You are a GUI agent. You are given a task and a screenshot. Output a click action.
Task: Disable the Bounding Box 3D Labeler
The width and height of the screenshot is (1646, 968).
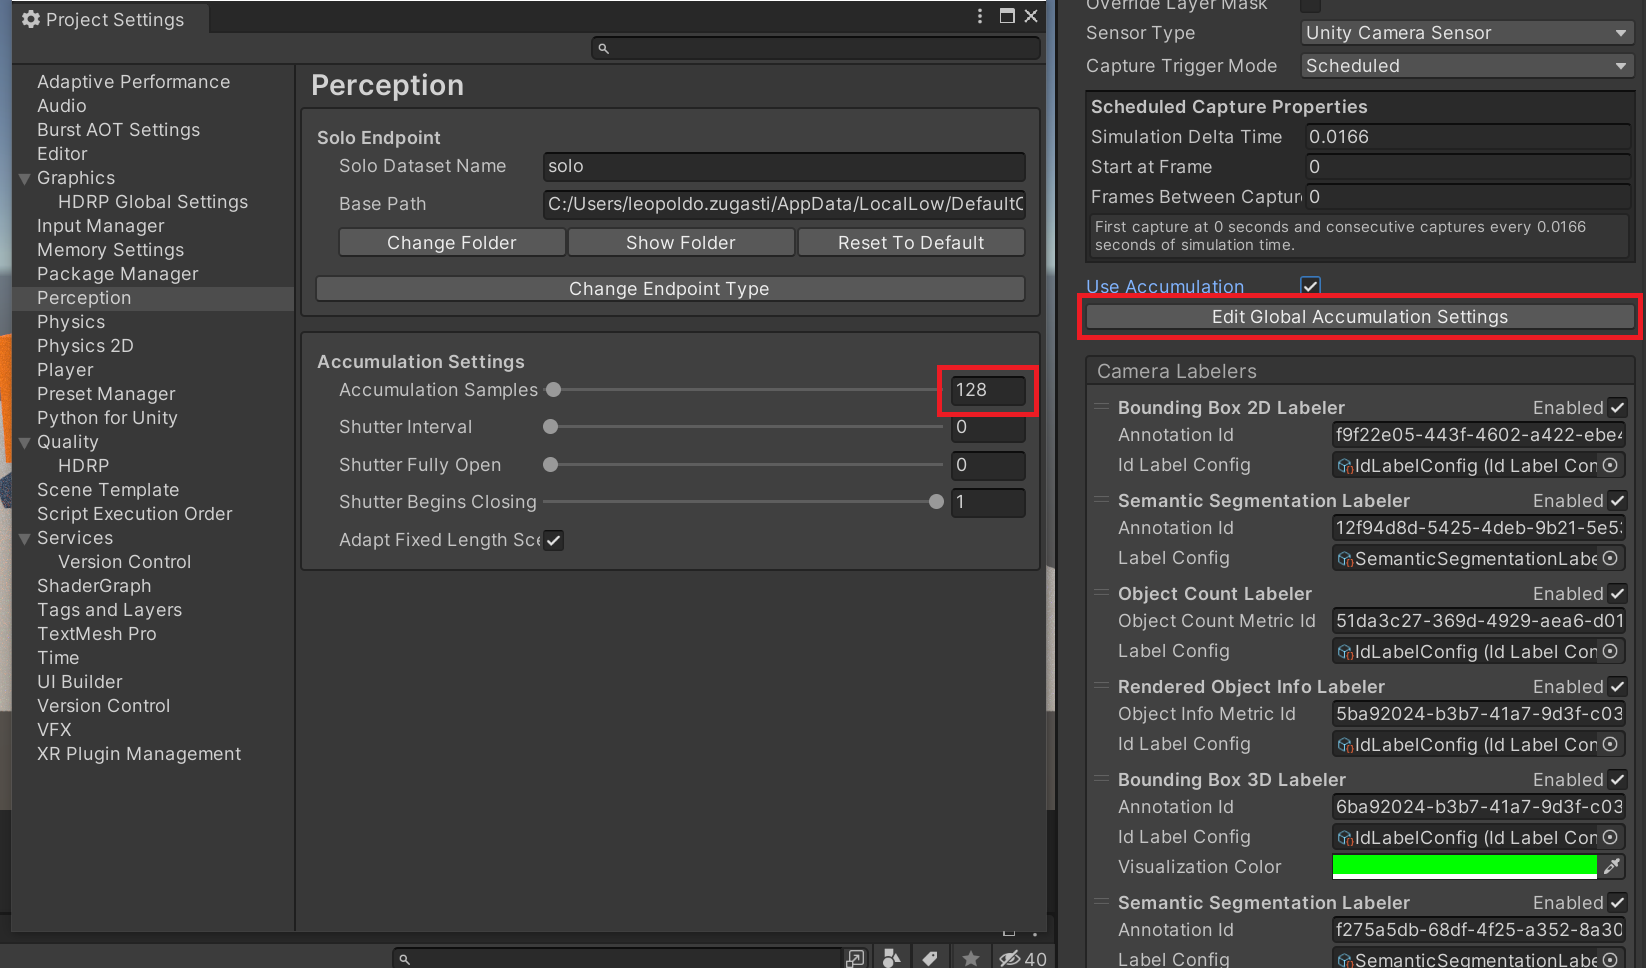(1617, 780)
